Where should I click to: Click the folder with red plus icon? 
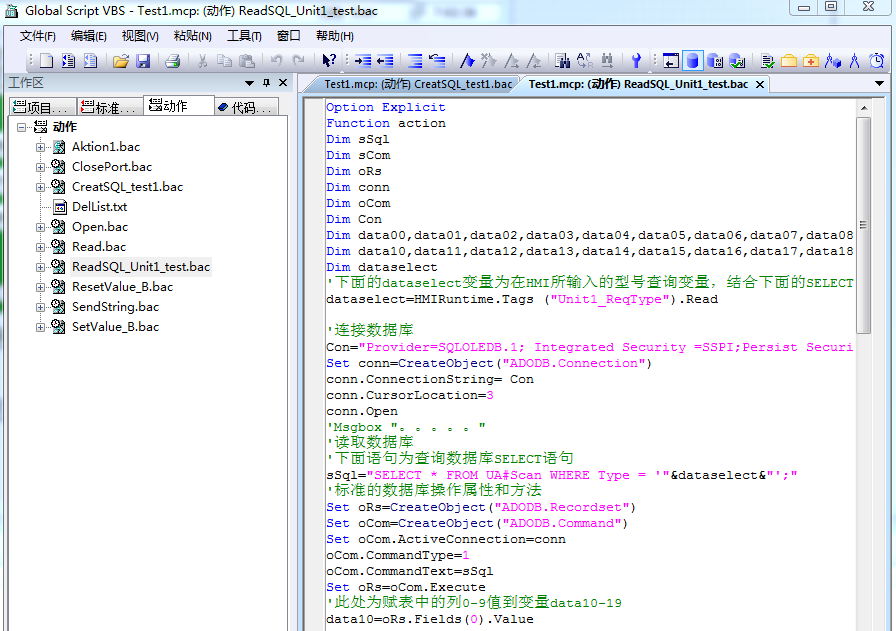point(811,61)
